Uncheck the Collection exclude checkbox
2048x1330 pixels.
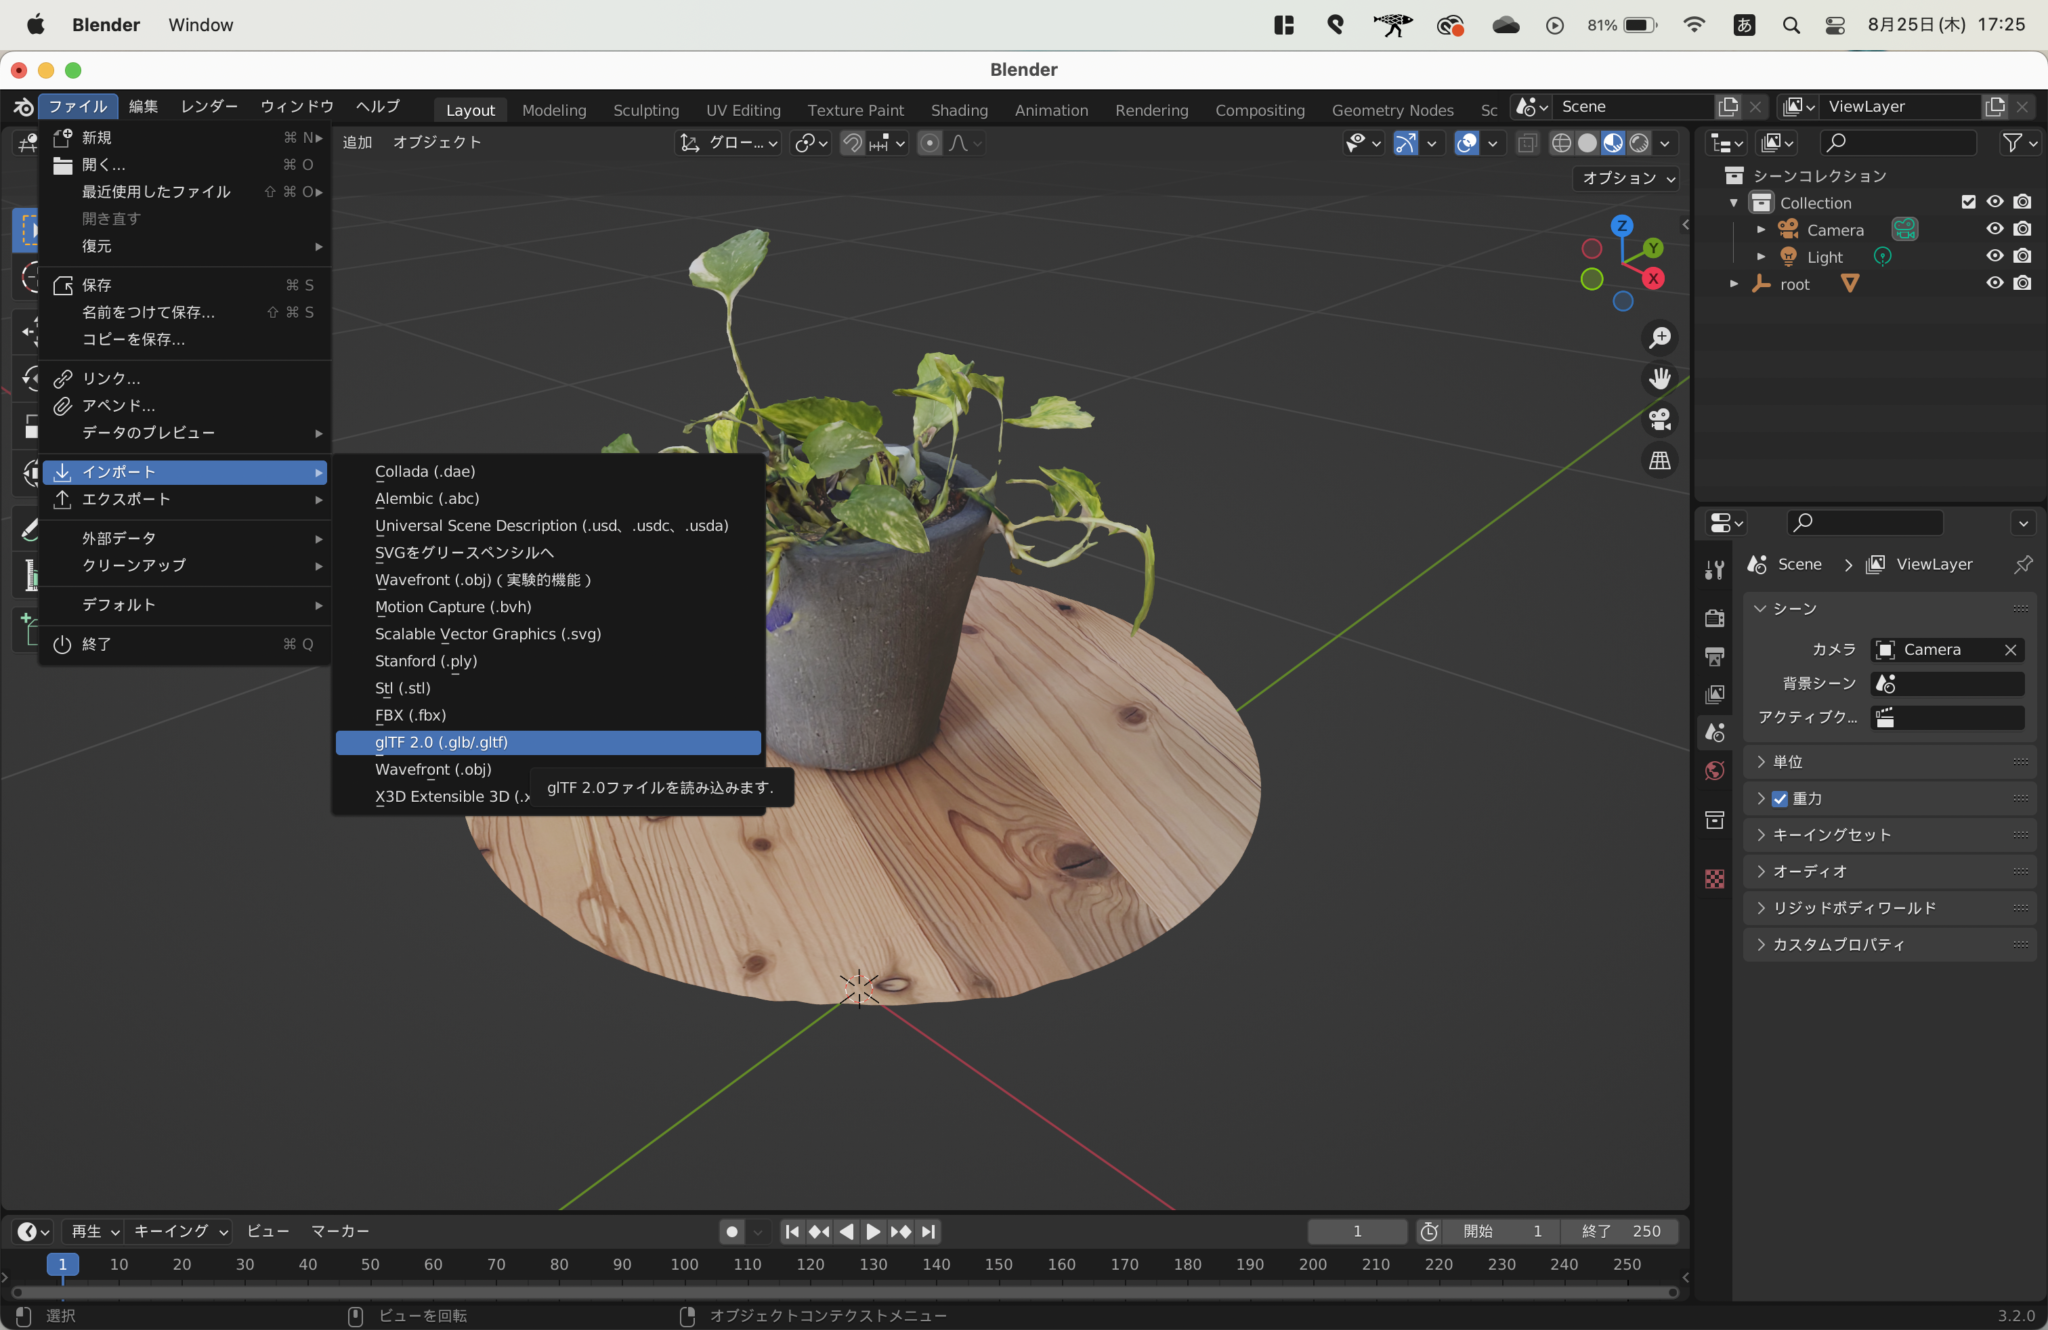(1968, 202)
